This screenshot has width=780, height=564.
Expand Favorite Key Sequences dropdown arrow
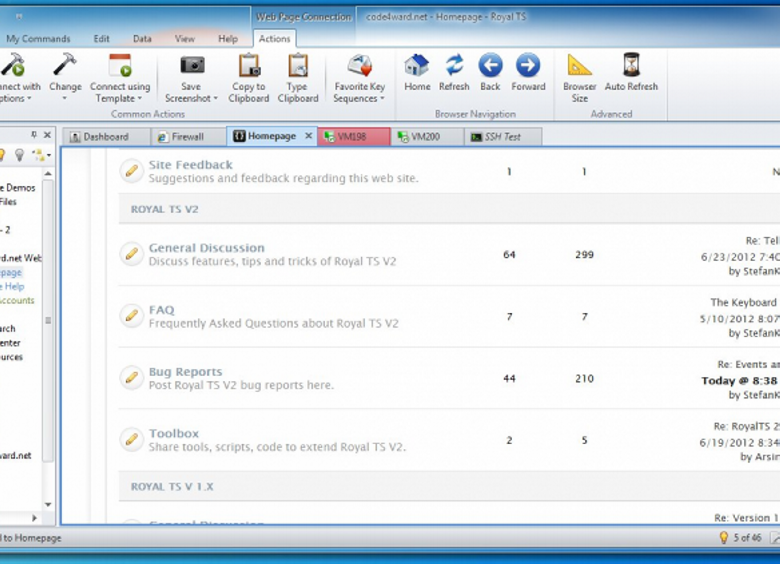tap(383, 98)
